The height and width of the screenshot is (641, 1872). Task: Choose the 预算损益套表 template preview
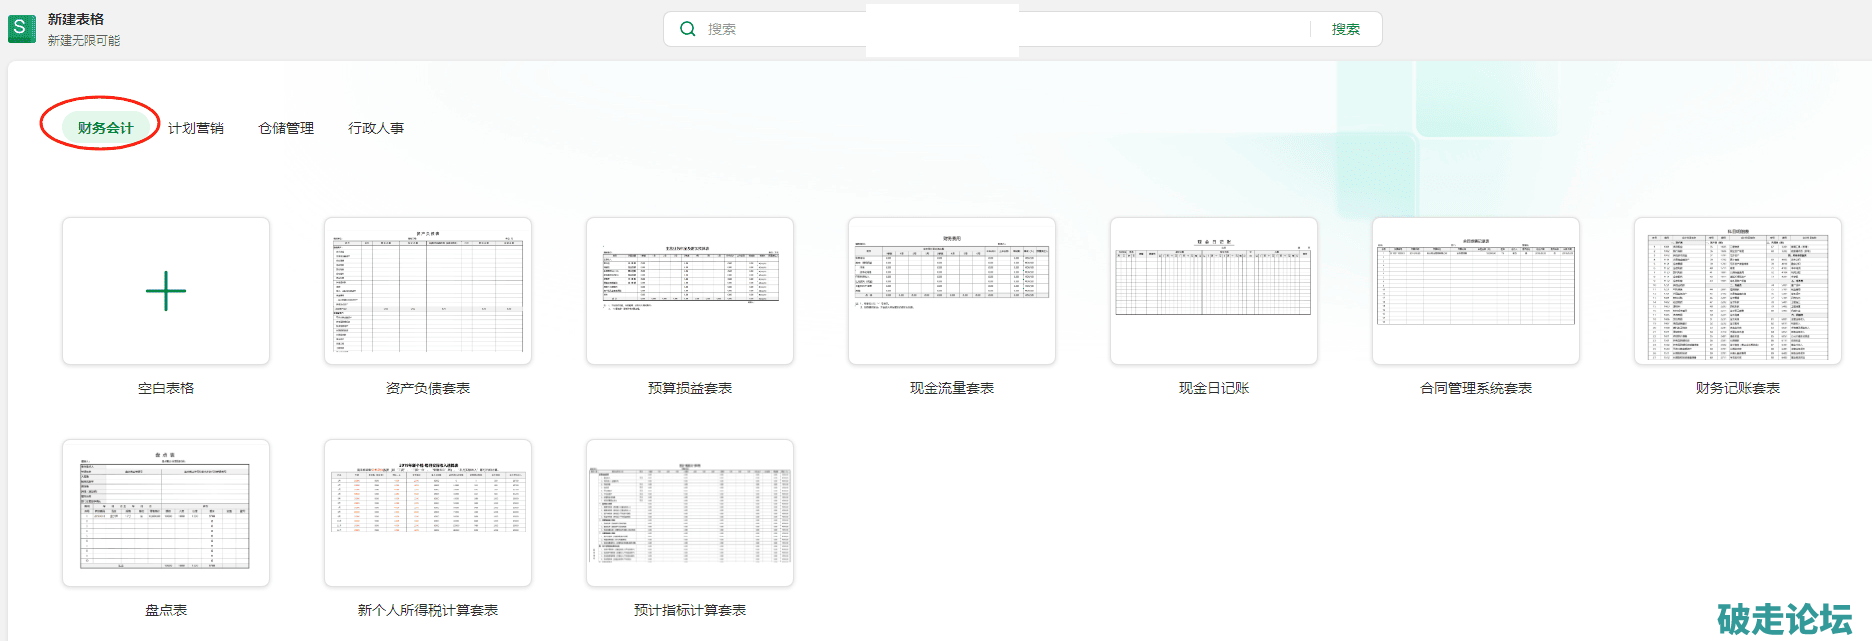(690, 291)
